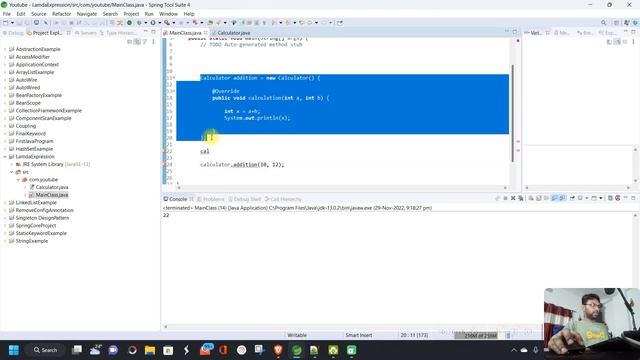Minimize the editor area
The width and height of the screenshot is (640, 360).
(x=507, y=32)
